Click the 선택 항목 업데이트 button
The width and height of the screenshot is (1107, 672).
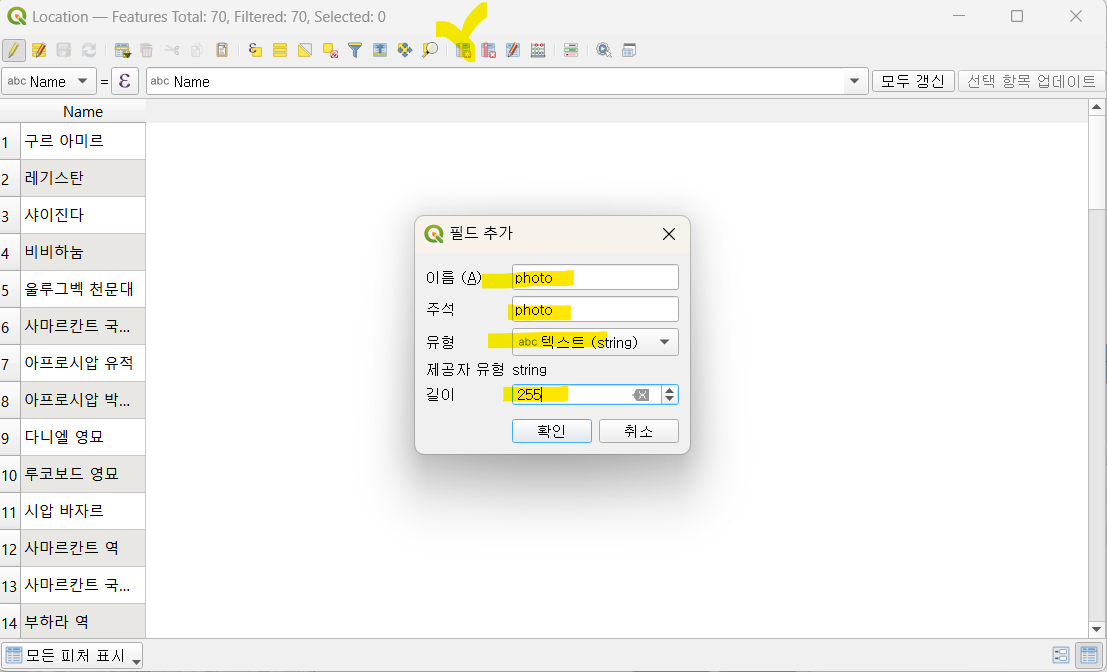click(x=1031, y=81)
